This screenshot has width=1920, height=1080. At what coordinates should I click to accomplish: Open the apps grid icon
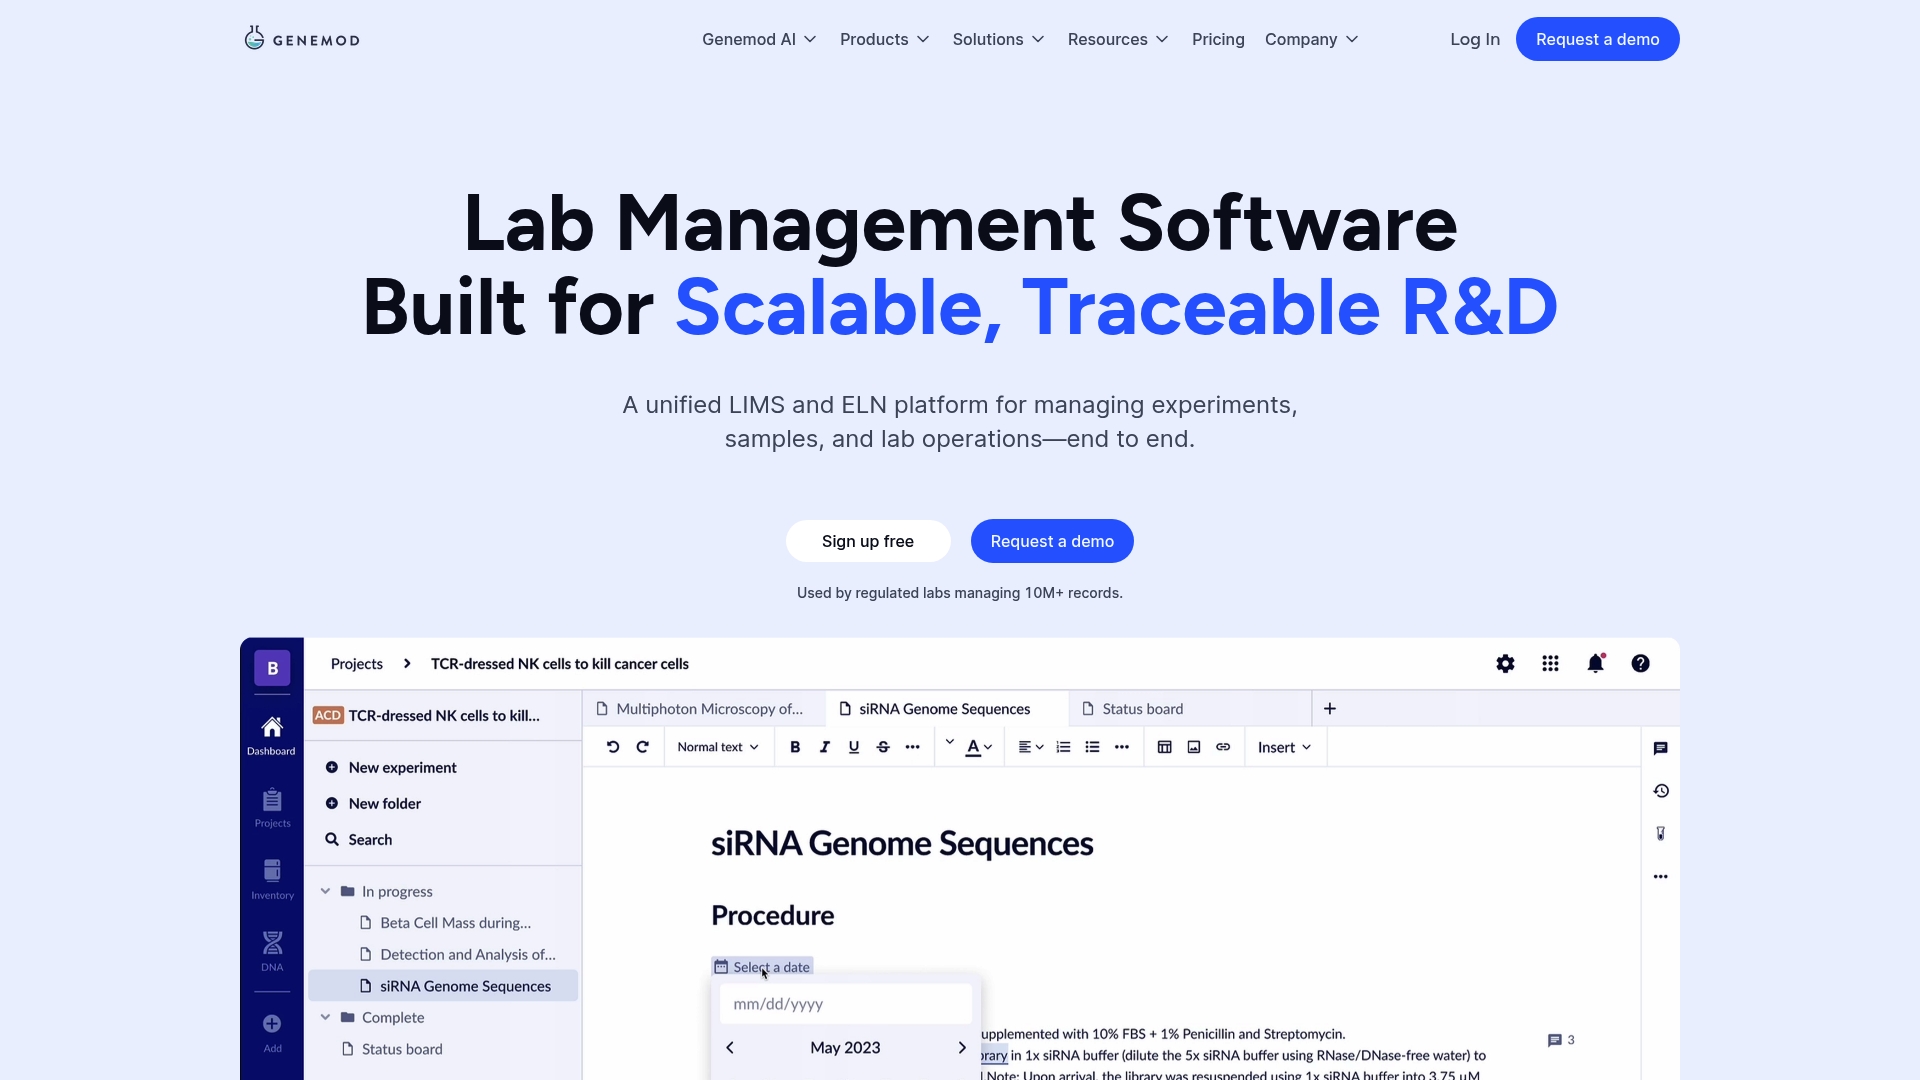point(1549,663)
